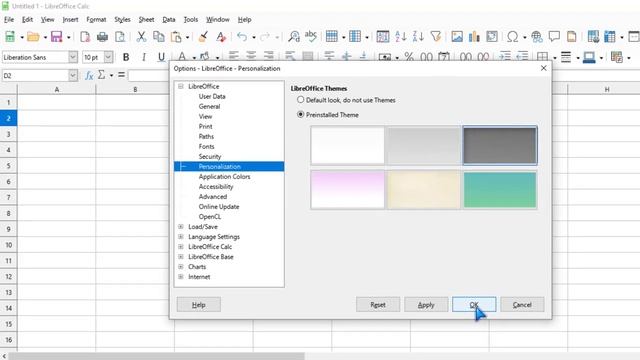Viewport: 640px width, 360px height.
Task: Click Sort Descending icon
Action: (x=418, y=37)
